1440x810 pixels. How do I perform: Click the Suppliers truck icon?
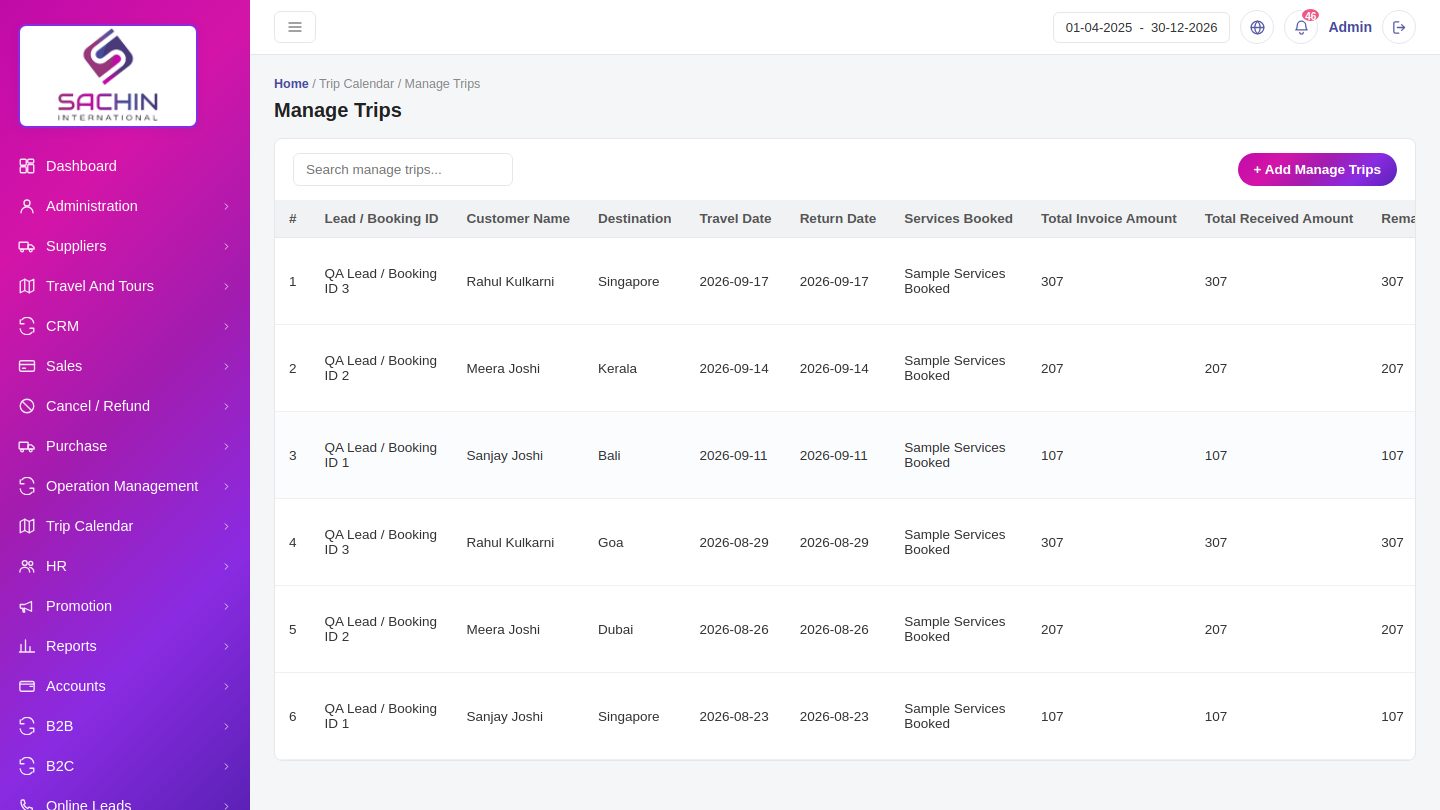click(x=27, y=246)
